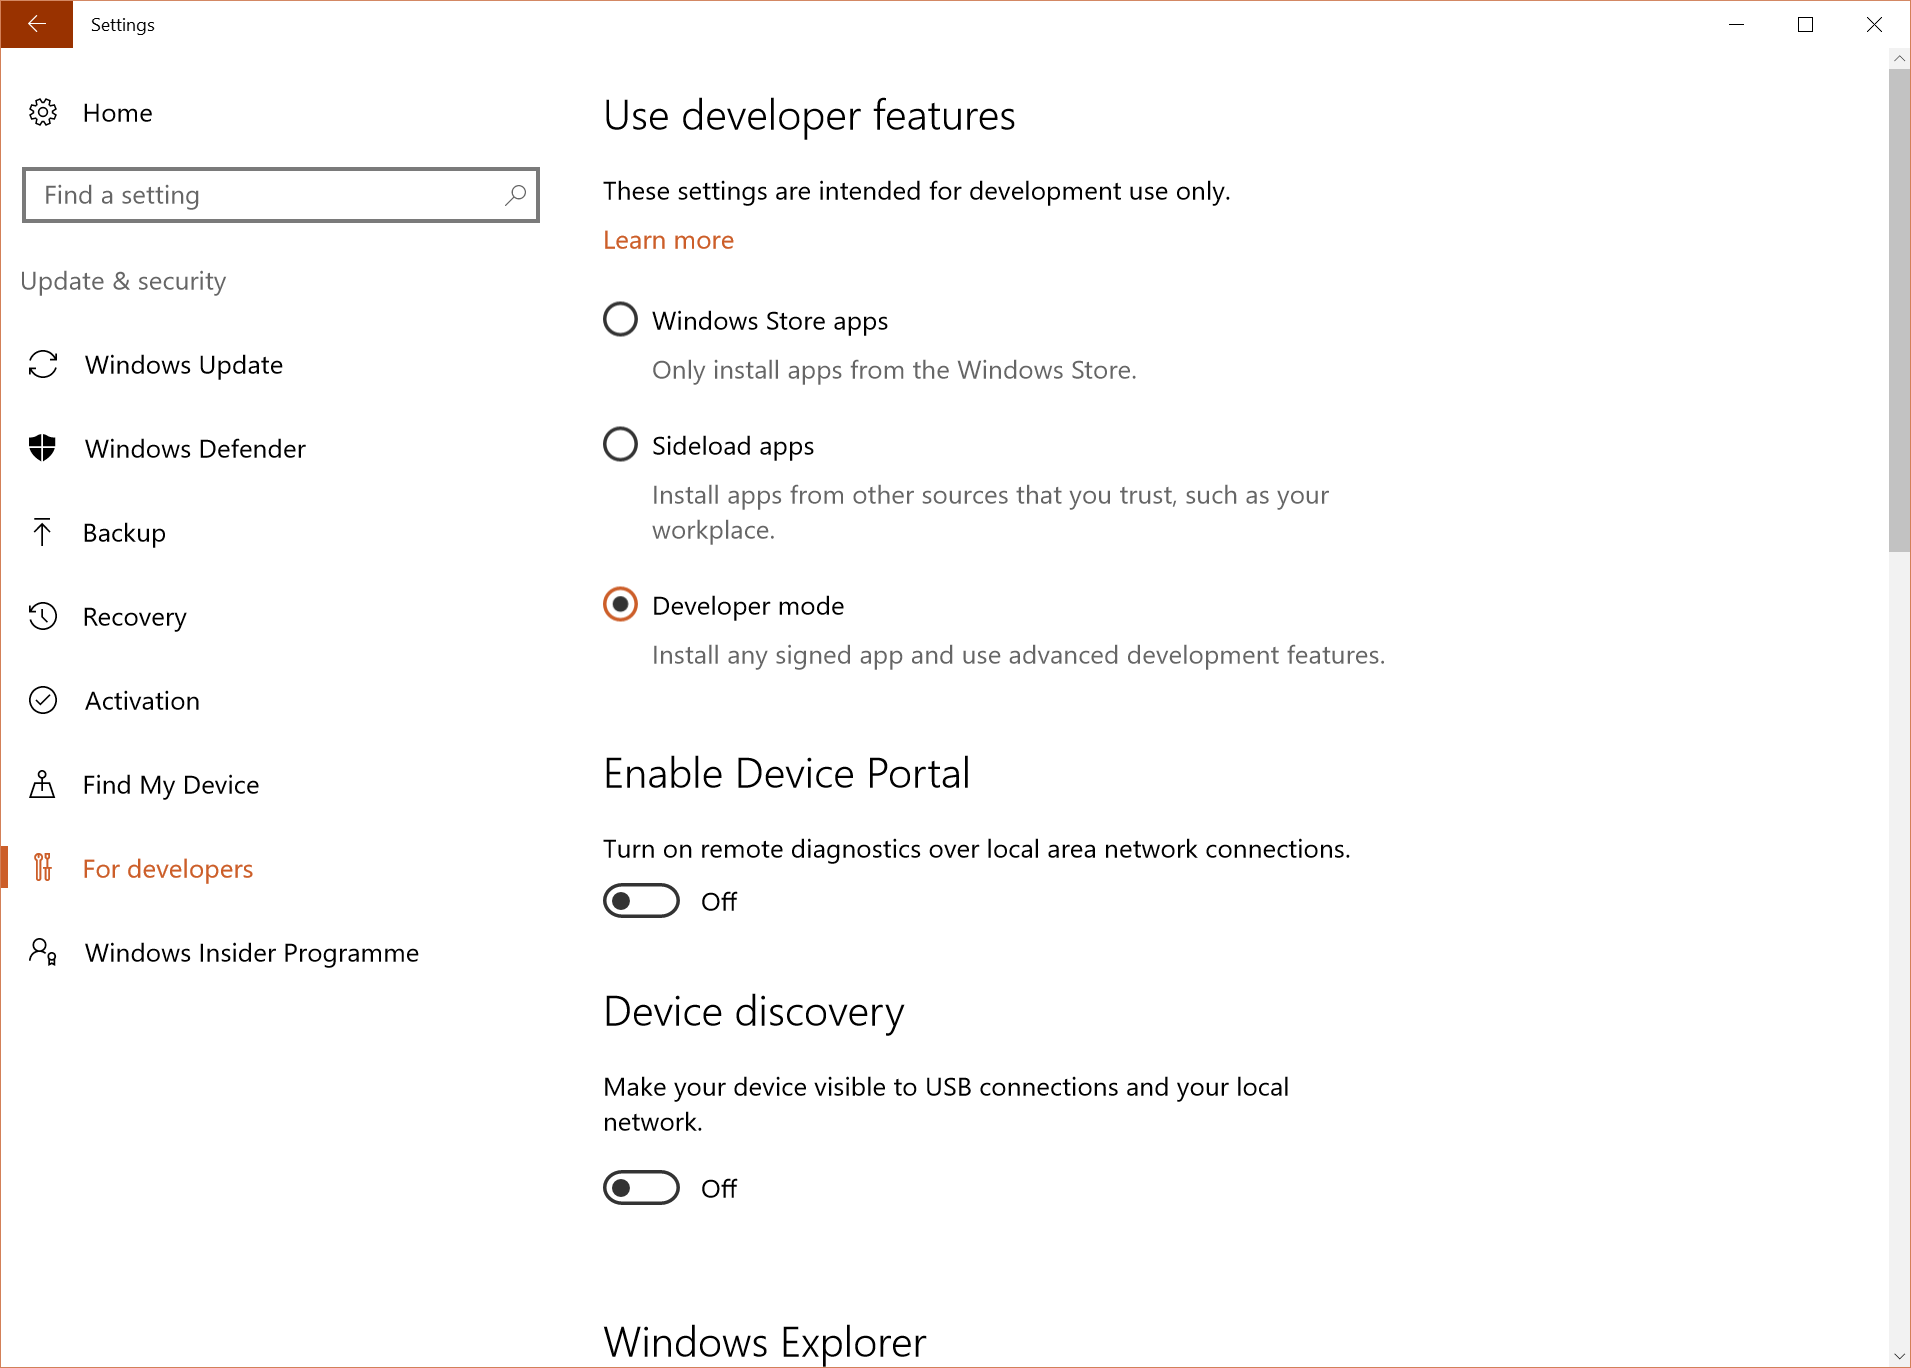Enable the Device Portal toggle

point(641,900)
